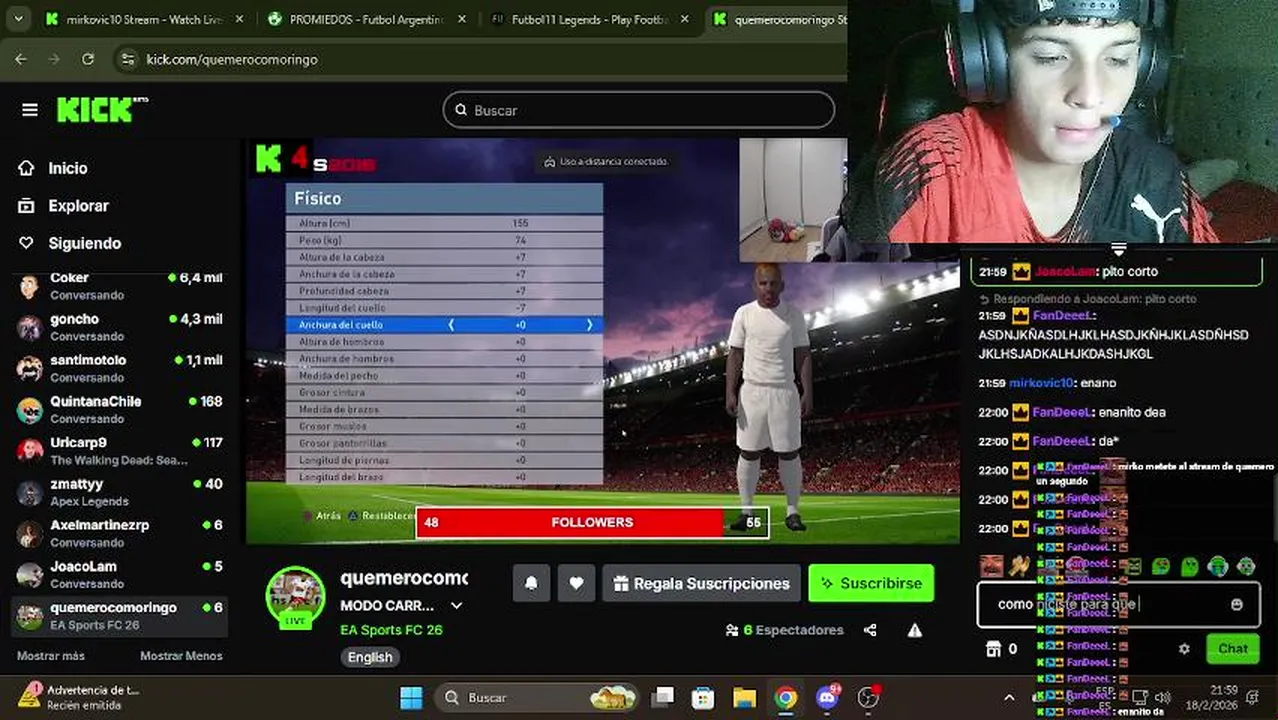Click the FOLLOWERS goal progress bar
The width and height of the screenshot is (1278, 720).
[592, 522]
